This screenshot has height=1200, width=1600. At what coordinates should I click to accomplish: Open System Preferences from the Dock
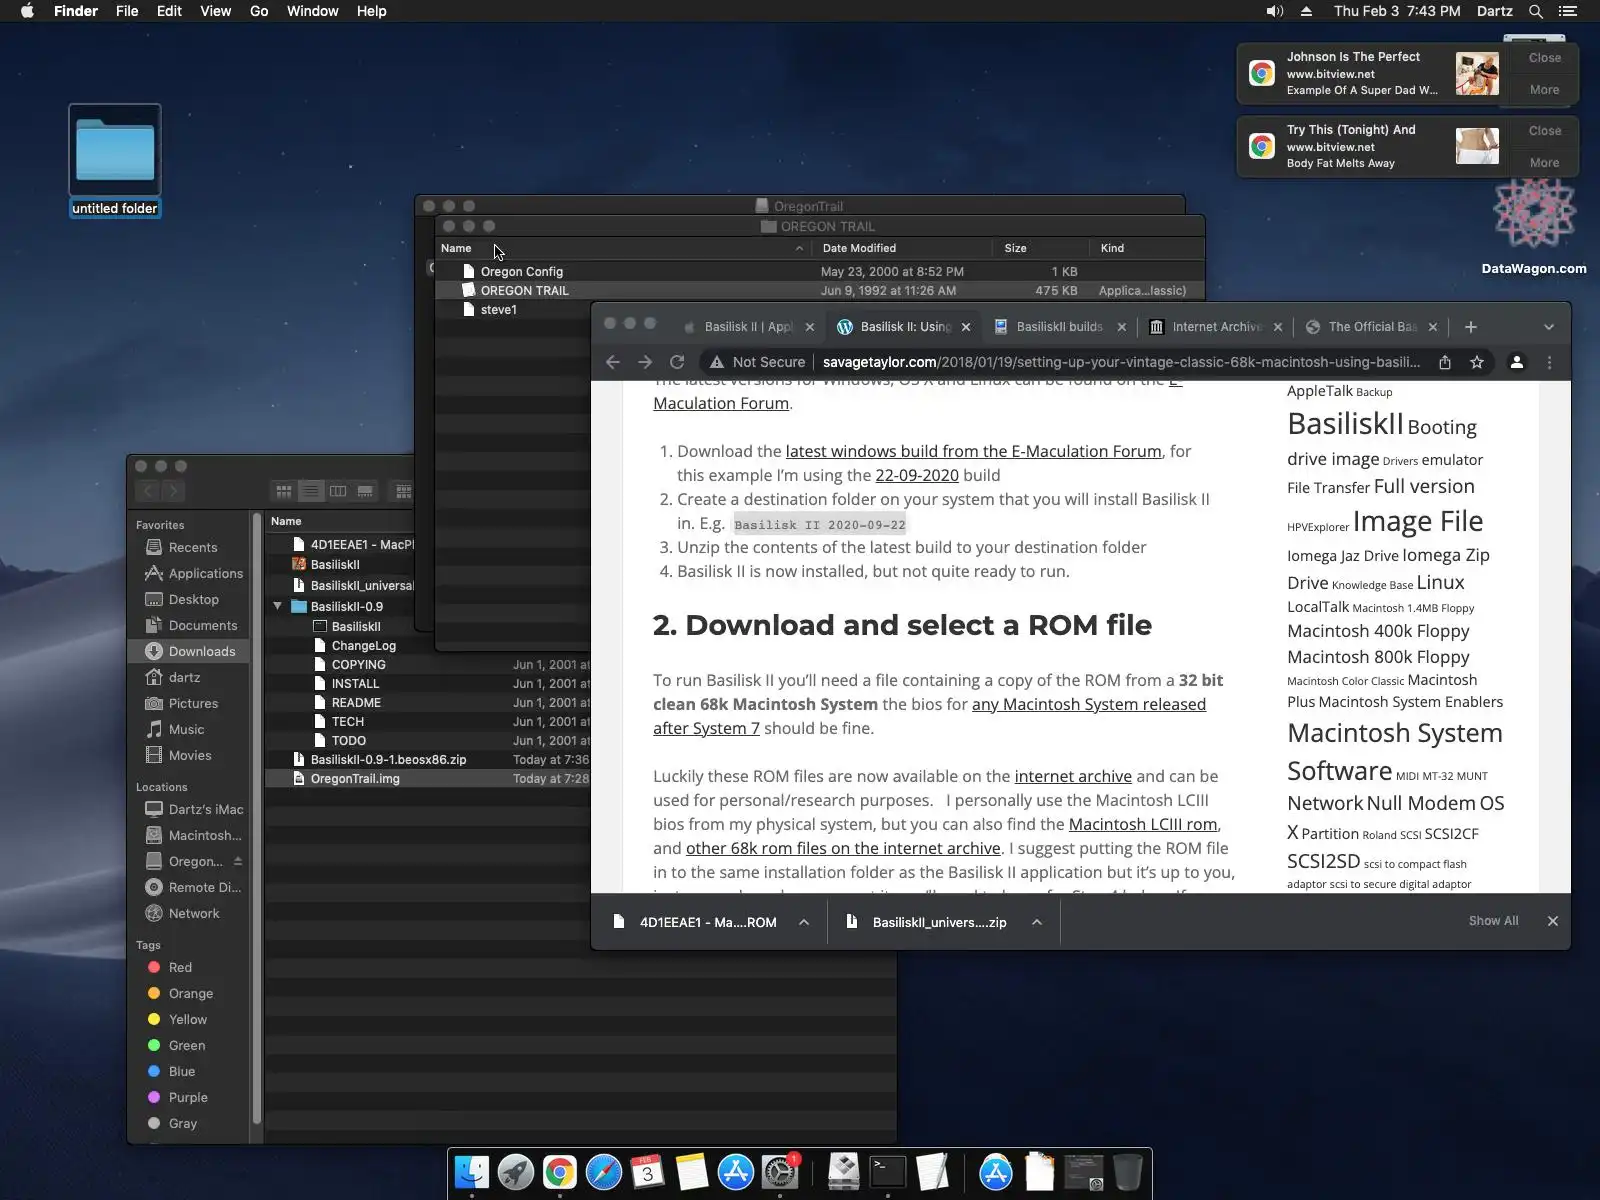(x=780, y=1172)
